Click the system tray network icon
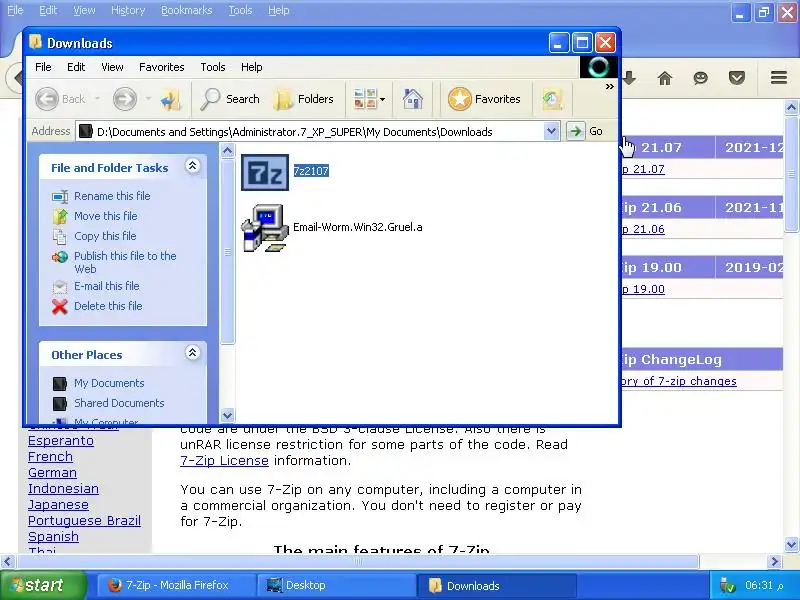Image resolution: width=800 pixels, height=600 pixels. pos(727,586)
